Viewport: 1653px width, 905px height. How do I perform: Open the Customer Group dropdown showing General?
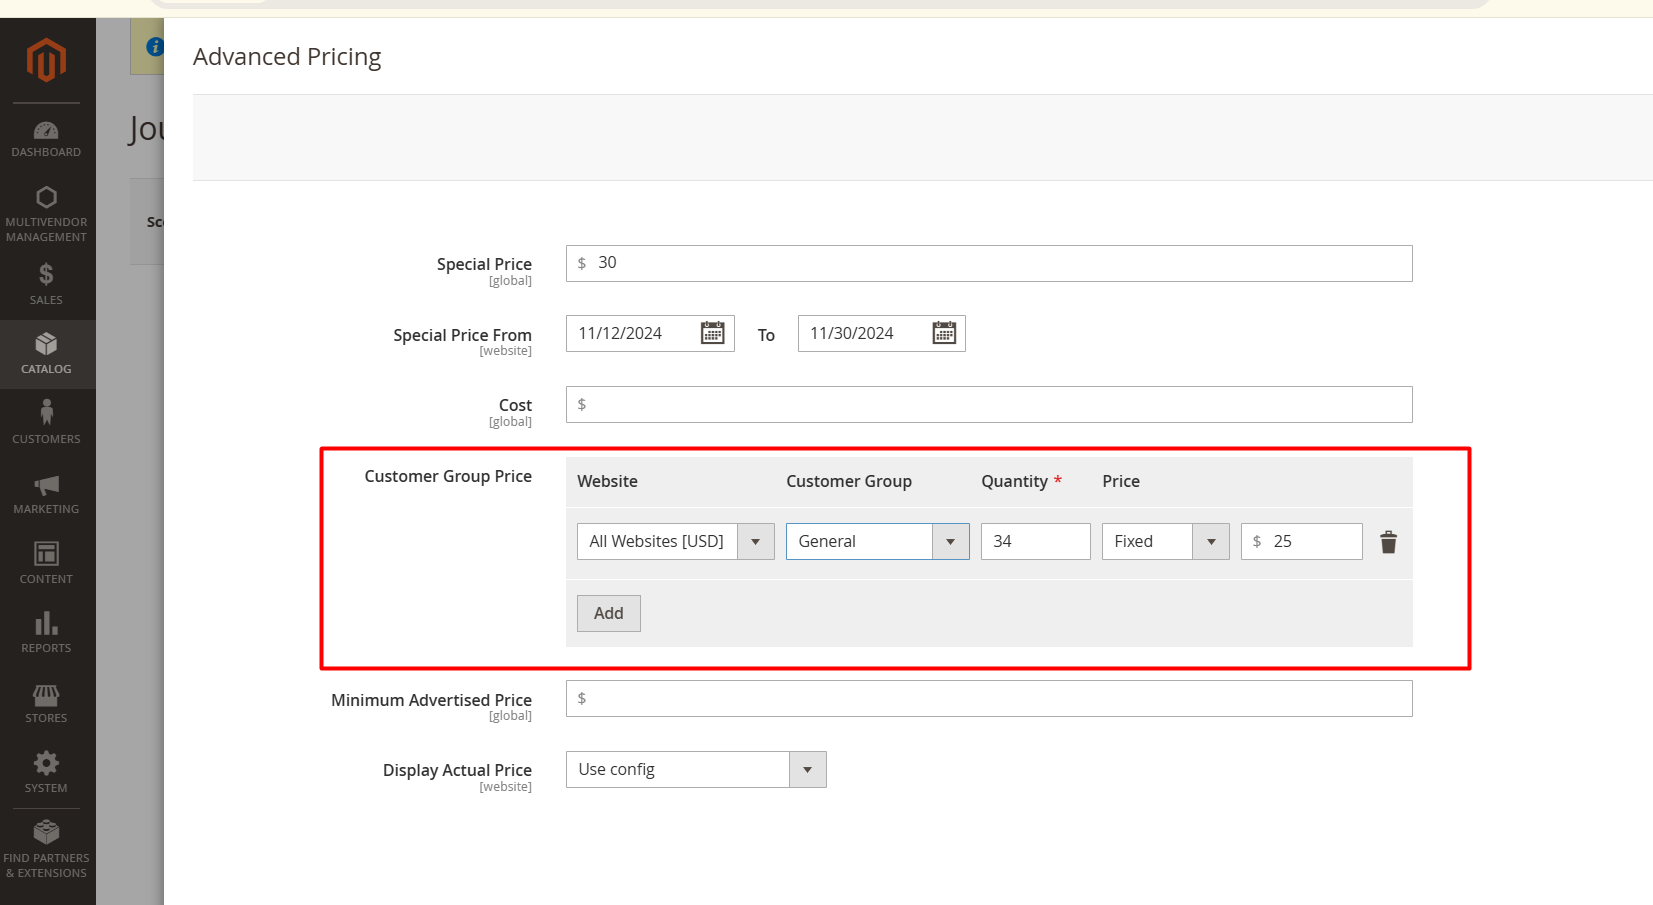tap(878, 541)
